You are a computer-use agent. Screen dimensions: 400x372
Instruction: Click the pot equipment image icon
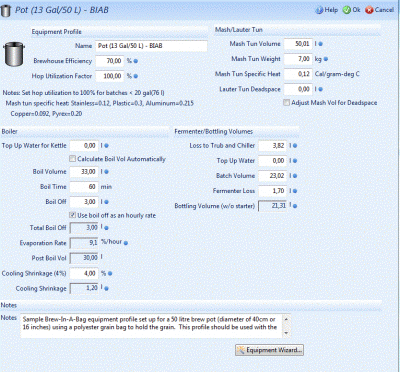14,53
